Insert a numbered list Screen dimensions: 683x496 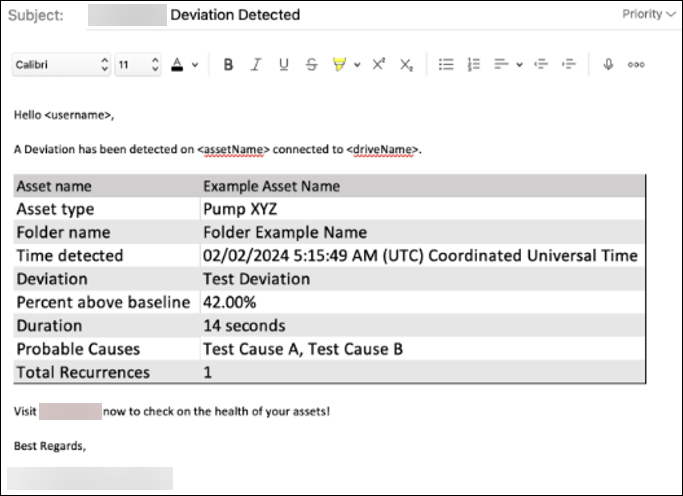(474, 65)
